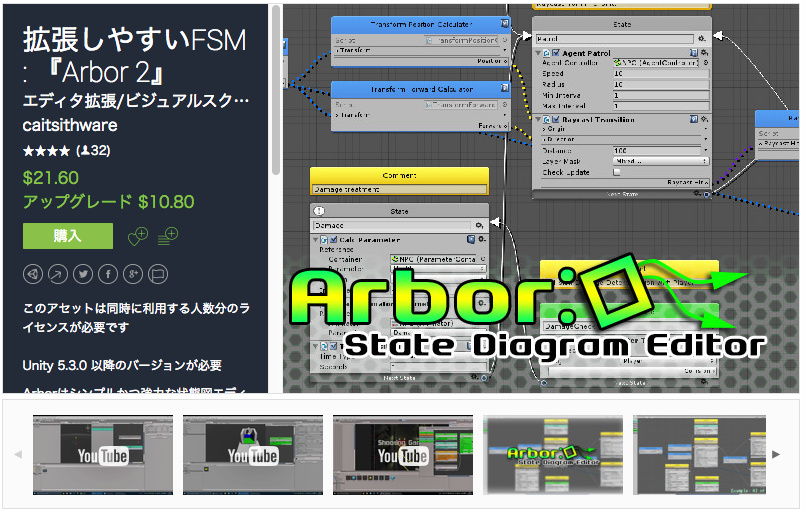Go to previous thumbnails with left arrow
804x512 pixels.
(x=18, y=455)
